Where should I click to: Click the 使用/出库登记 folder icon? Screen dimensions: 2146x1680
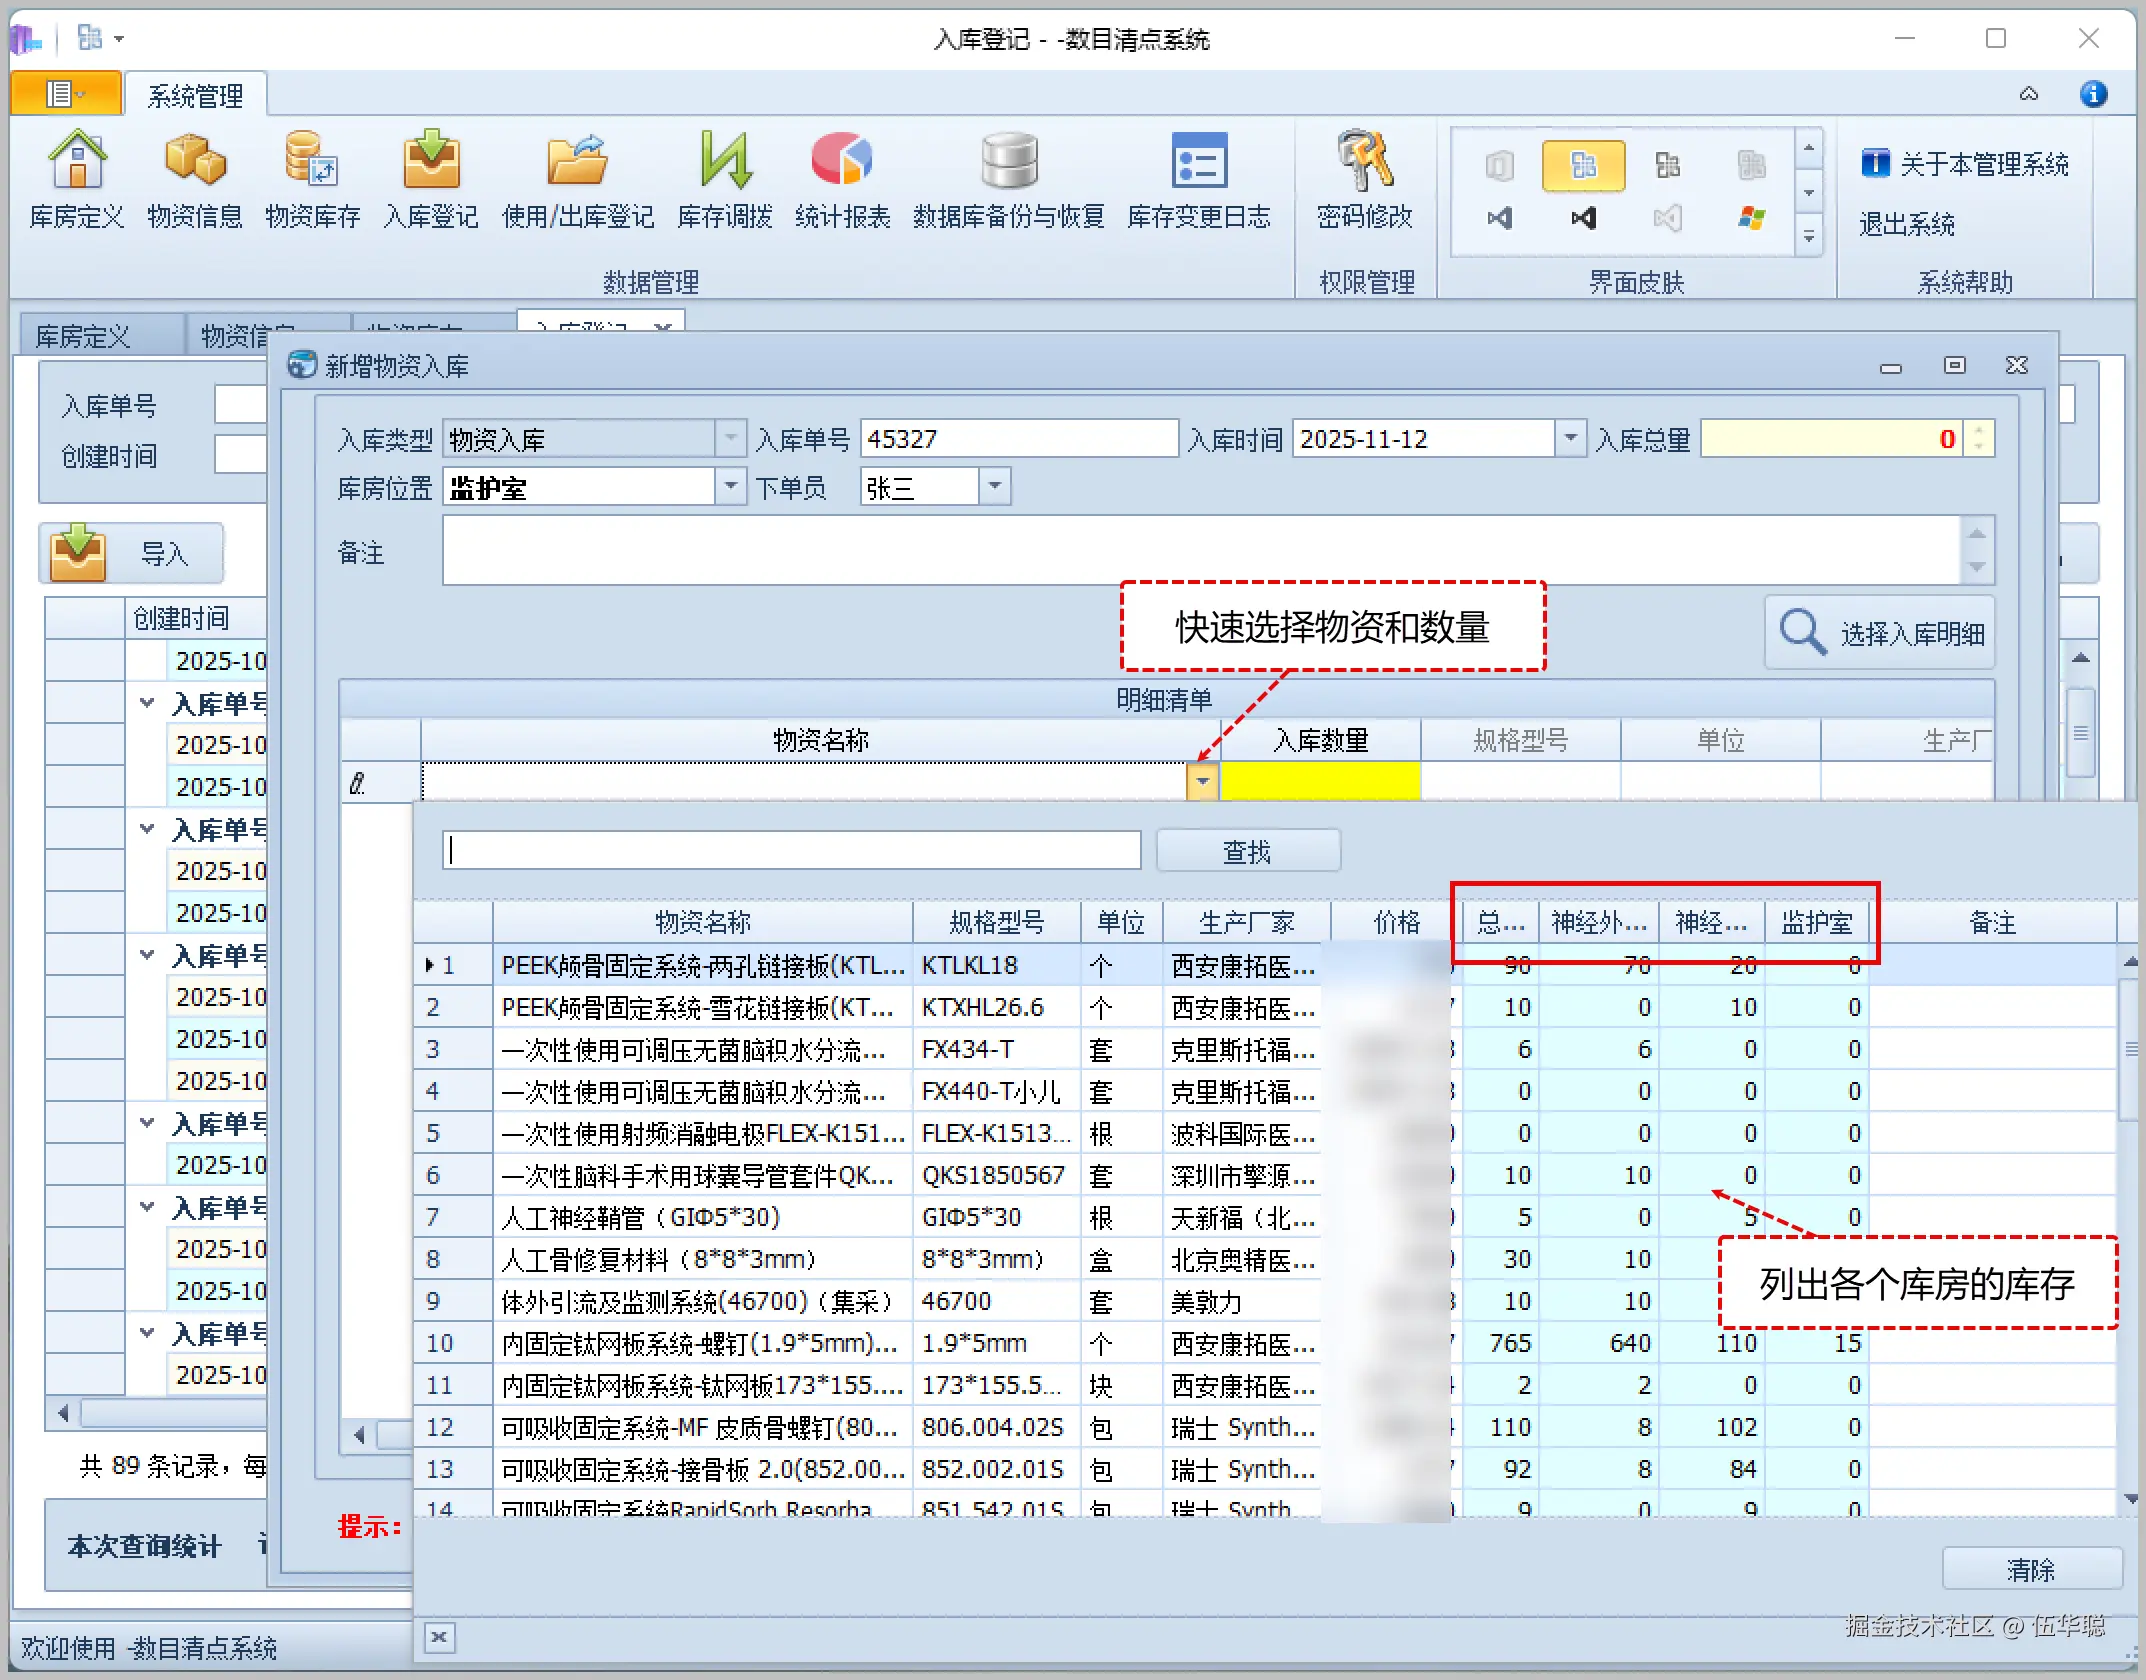click(x=577, y=162)
